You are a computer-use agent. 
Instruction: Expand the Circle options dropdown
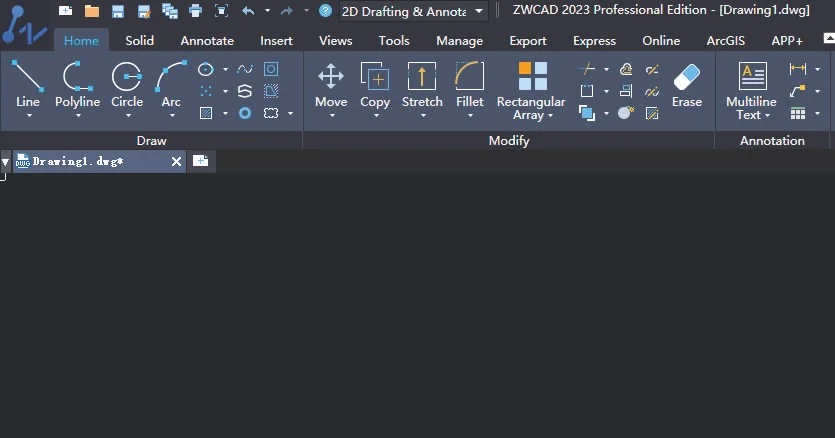[128, 115]
